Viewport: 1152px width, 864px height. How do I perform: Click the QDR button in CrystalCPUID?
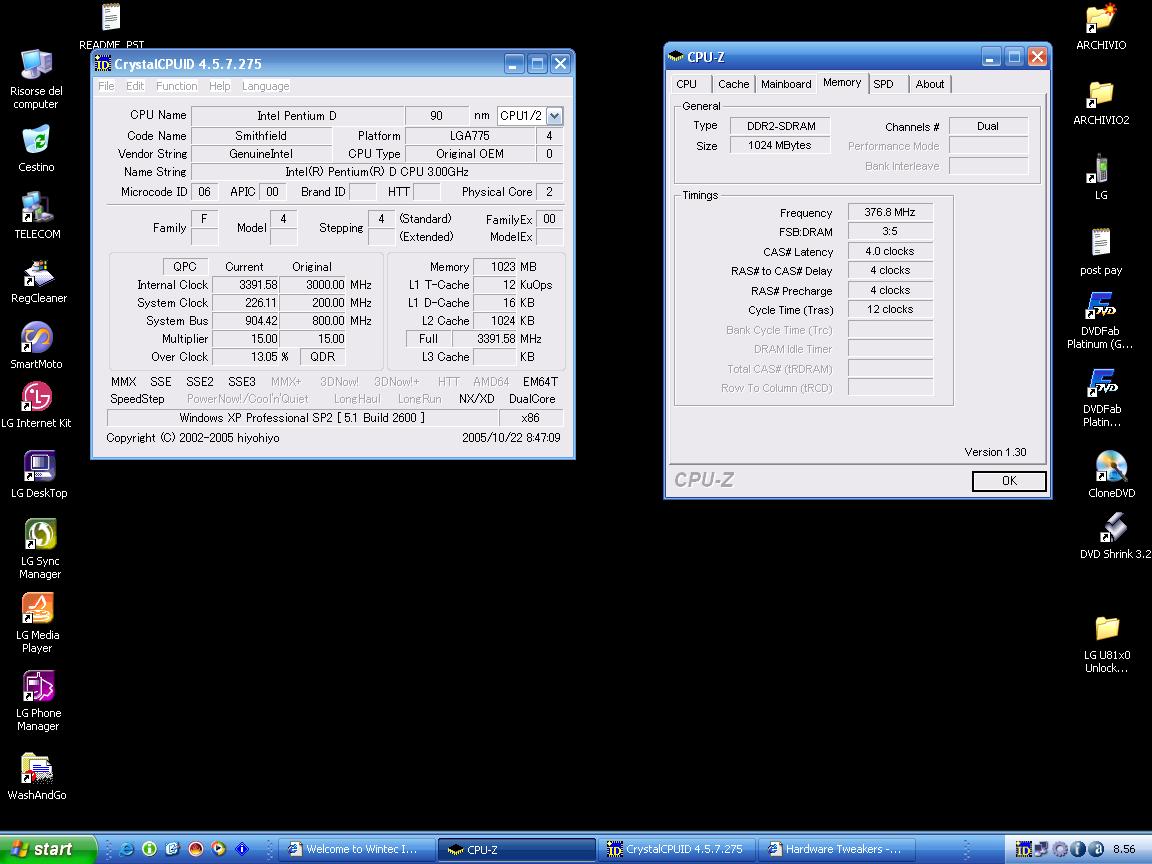323,356
